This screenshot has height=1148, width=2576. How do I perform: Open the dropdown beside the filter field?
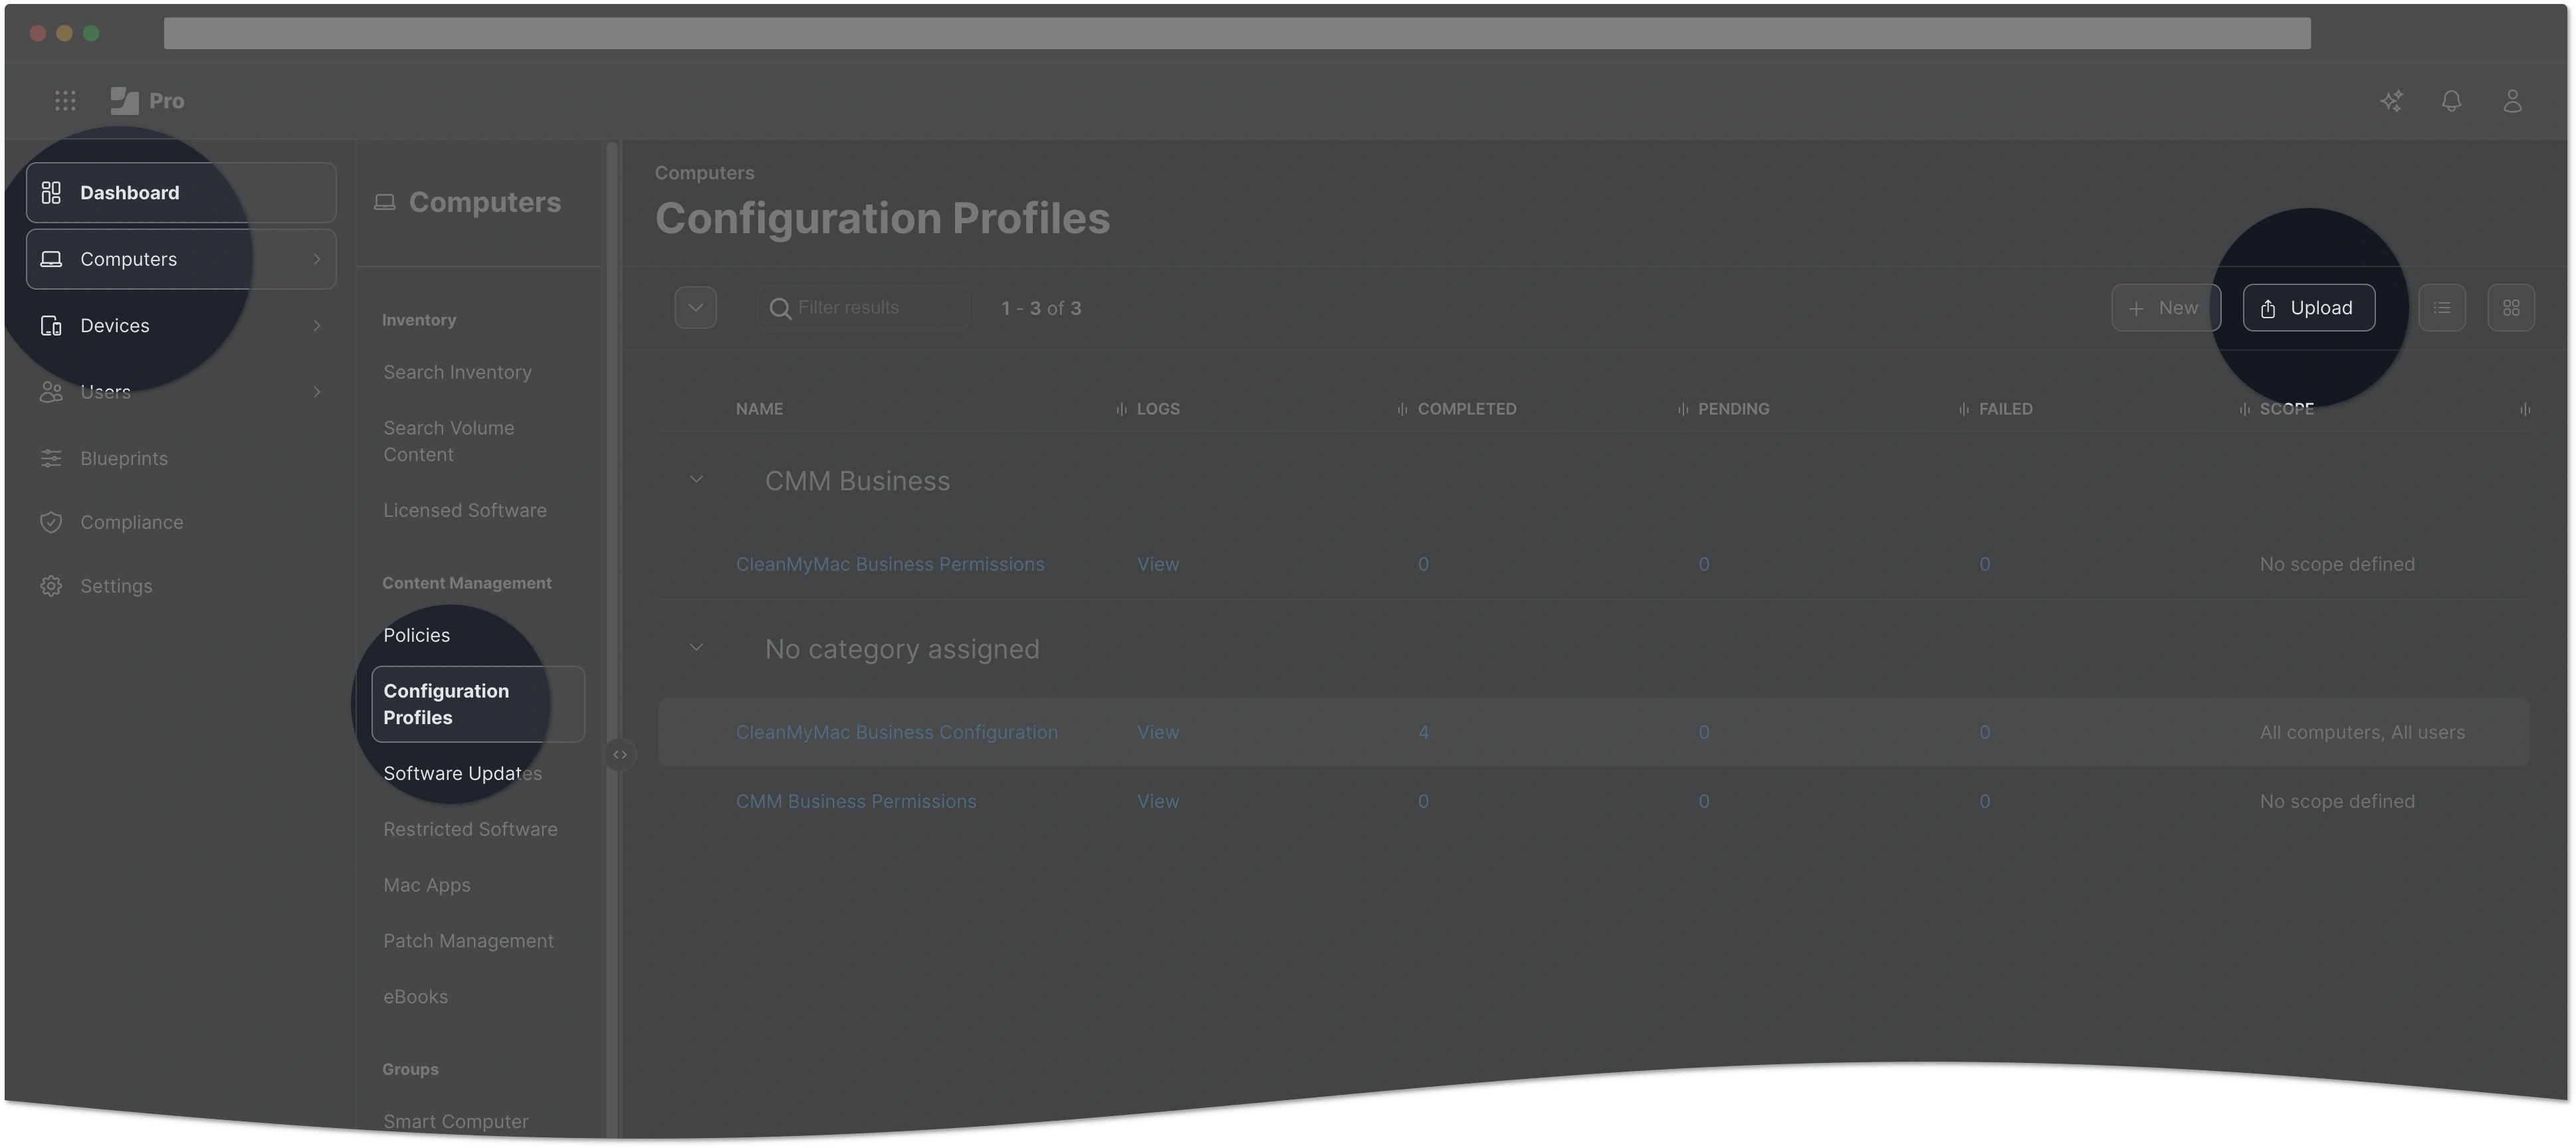(x=695, y=308)
